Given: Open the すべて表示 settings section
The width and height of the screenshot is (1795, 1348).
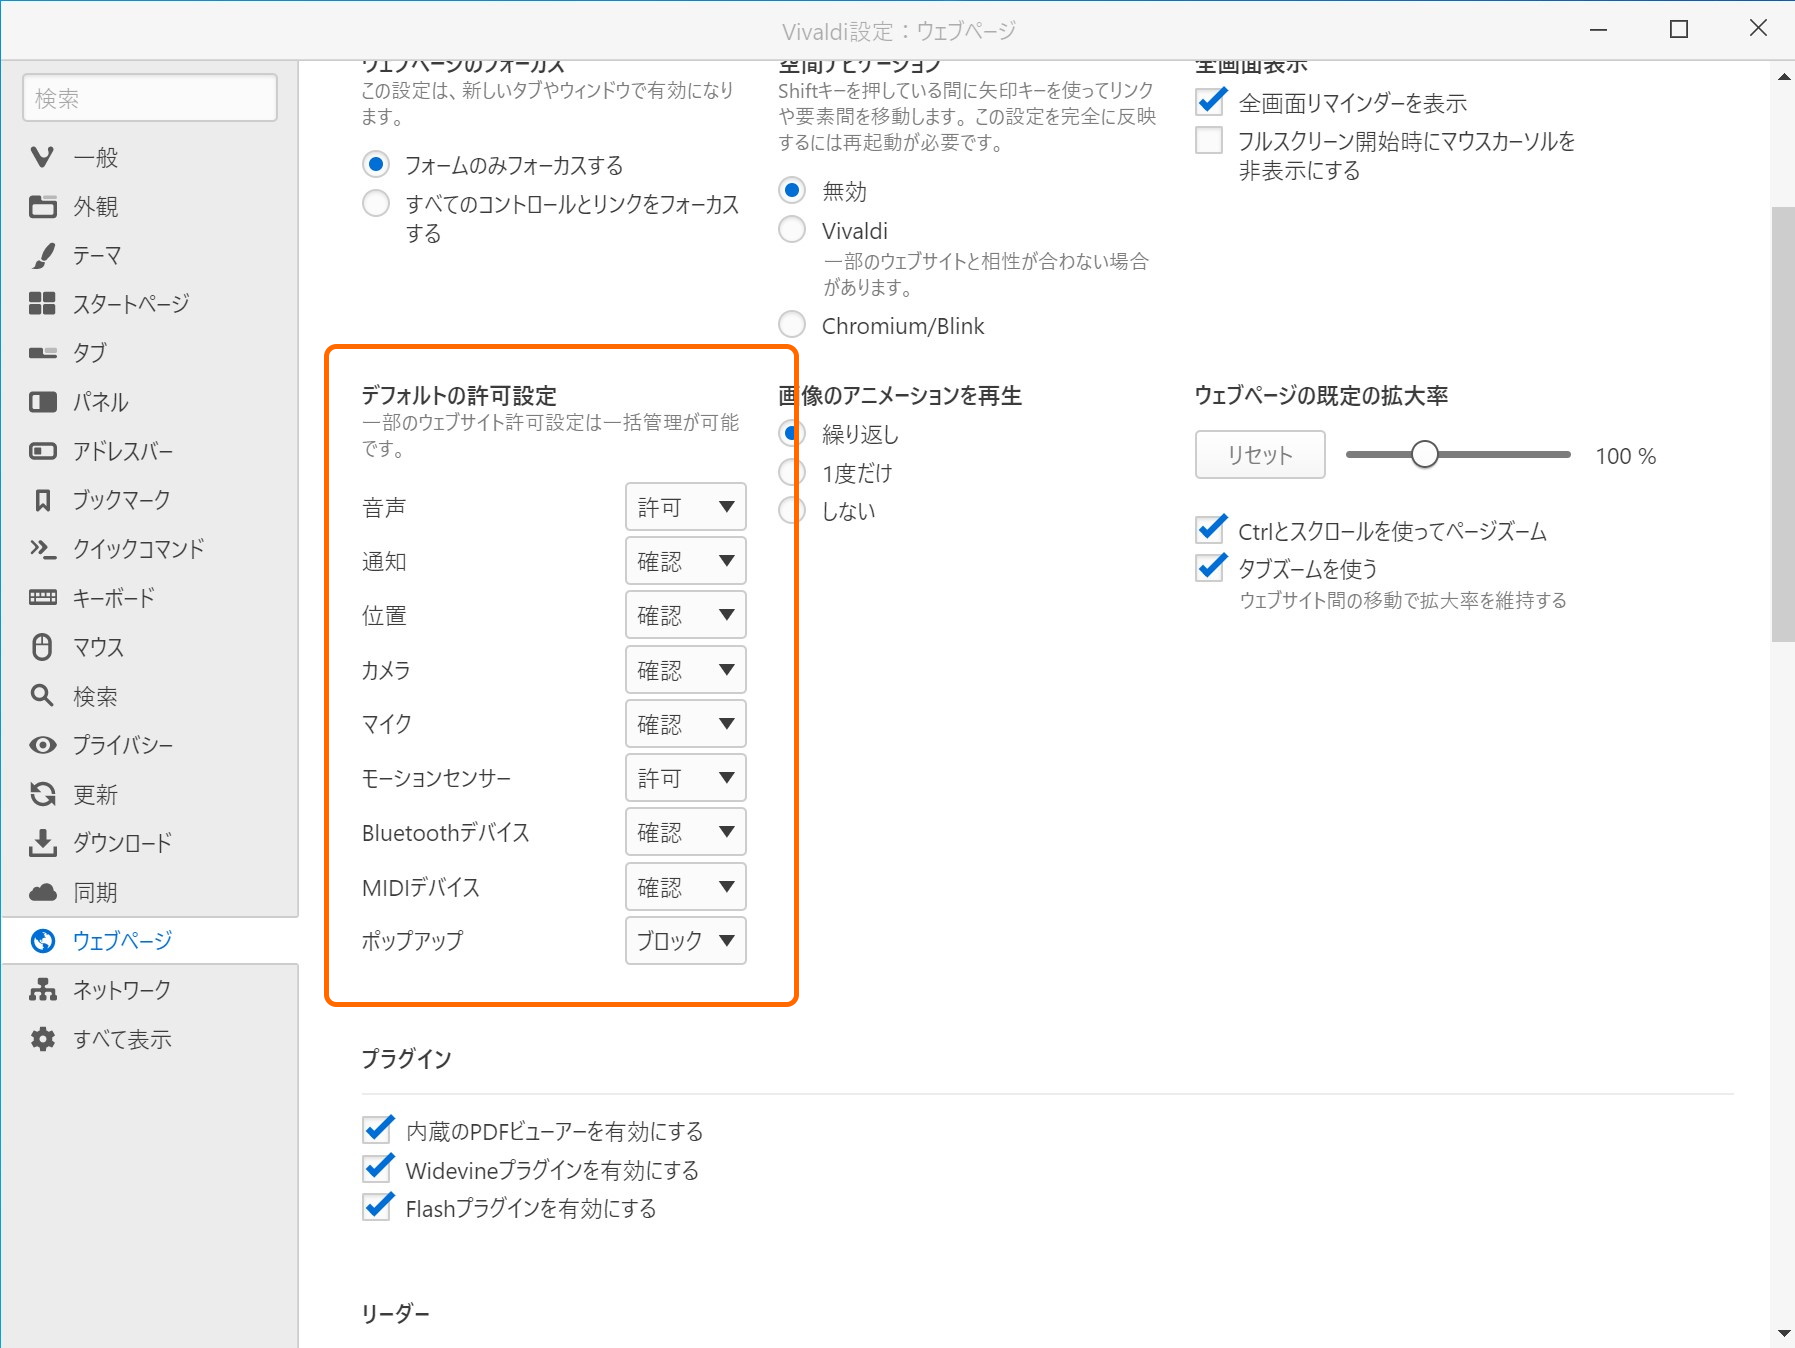Looking at the screenshot, I should [x=120, y=1039].
